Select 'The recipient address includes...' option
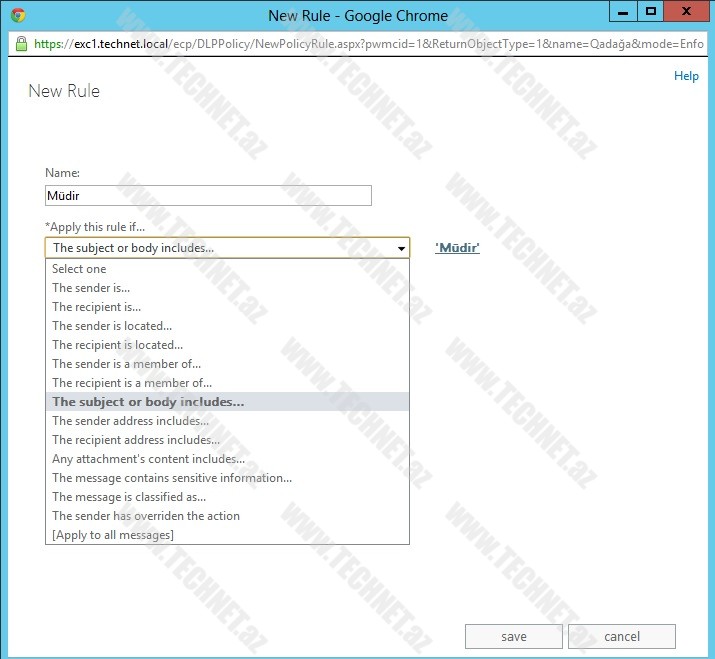 pyautogui.click(x=136, y=440)
